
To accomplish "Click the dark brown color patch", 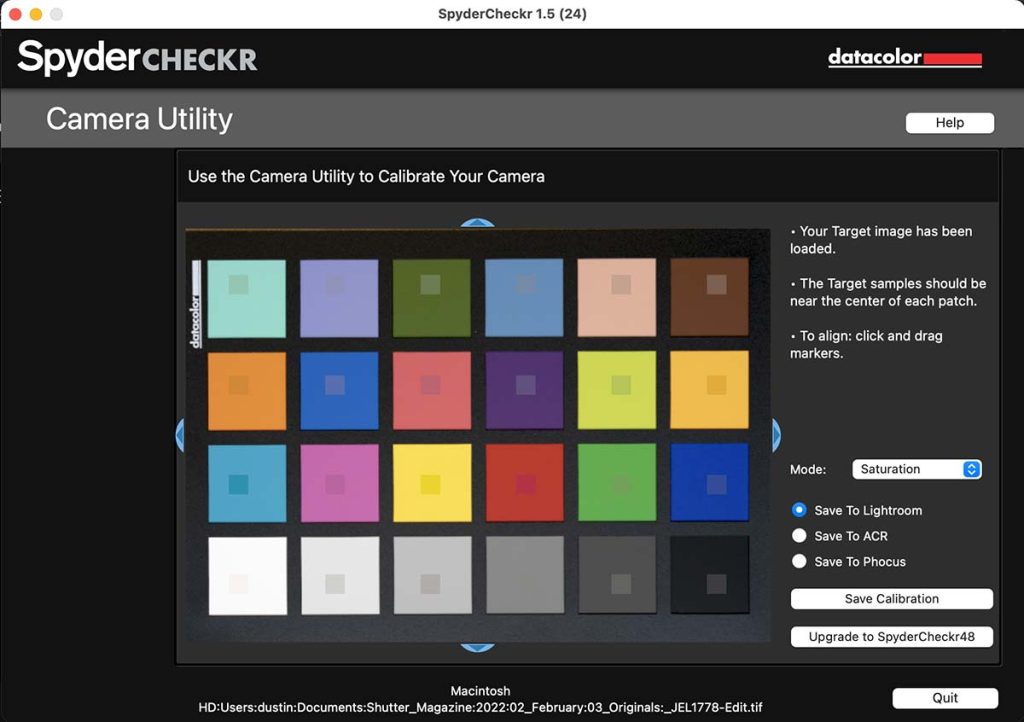I will point(709,297).
